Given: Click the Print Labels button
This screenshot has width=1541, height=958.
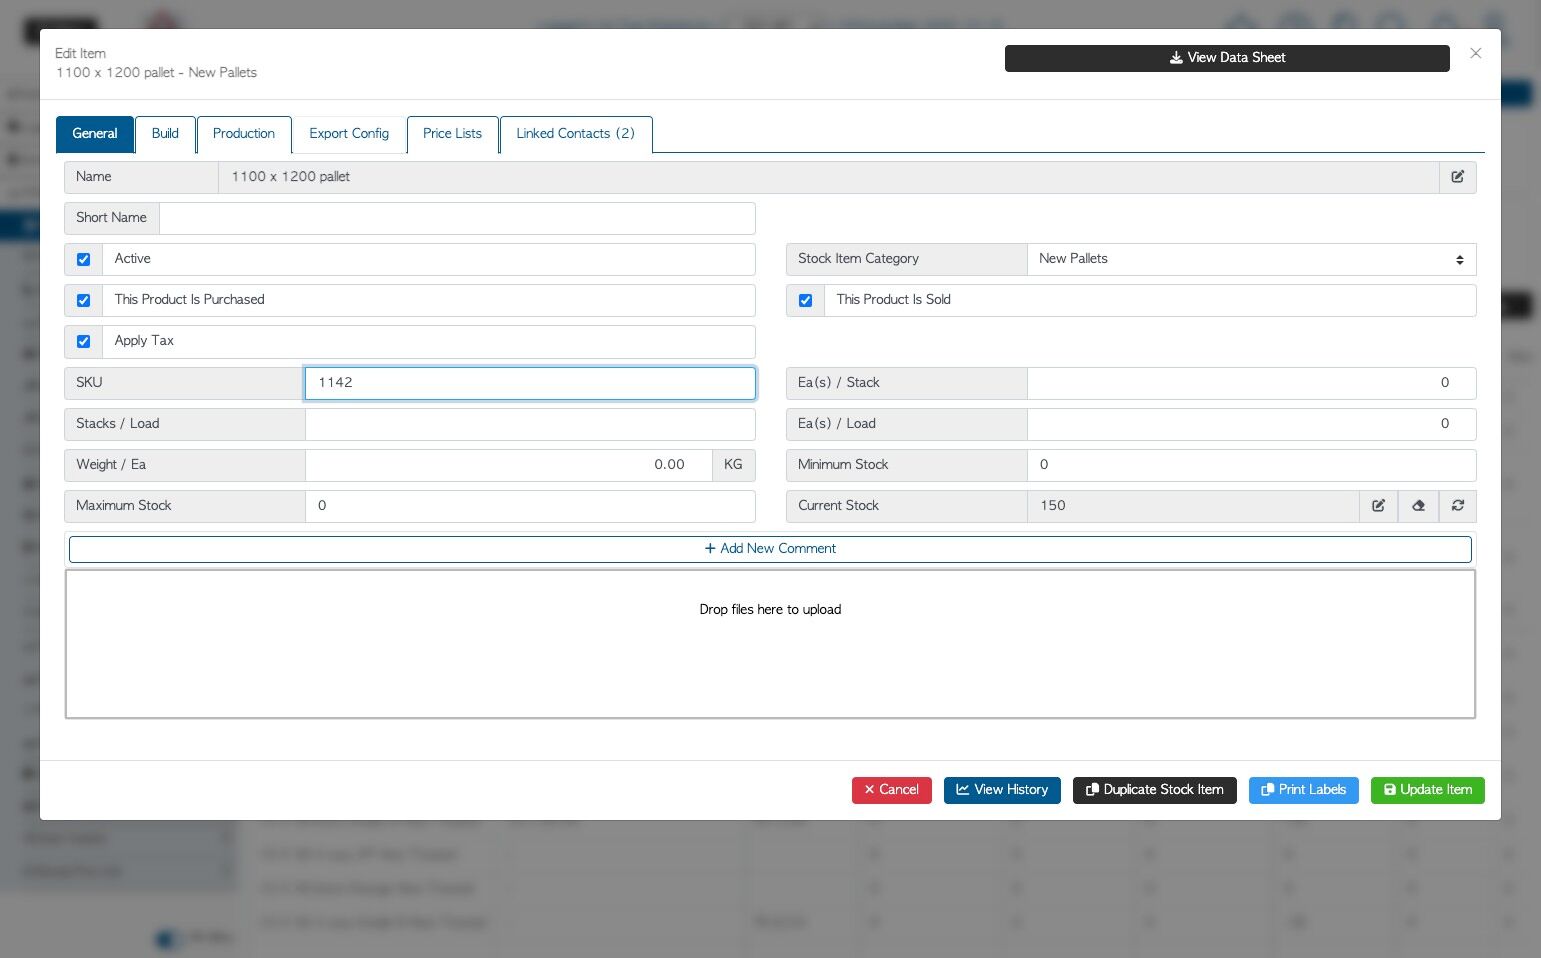Looking at the screenshot, I should pyautogui.click(x=1304, y=790).
